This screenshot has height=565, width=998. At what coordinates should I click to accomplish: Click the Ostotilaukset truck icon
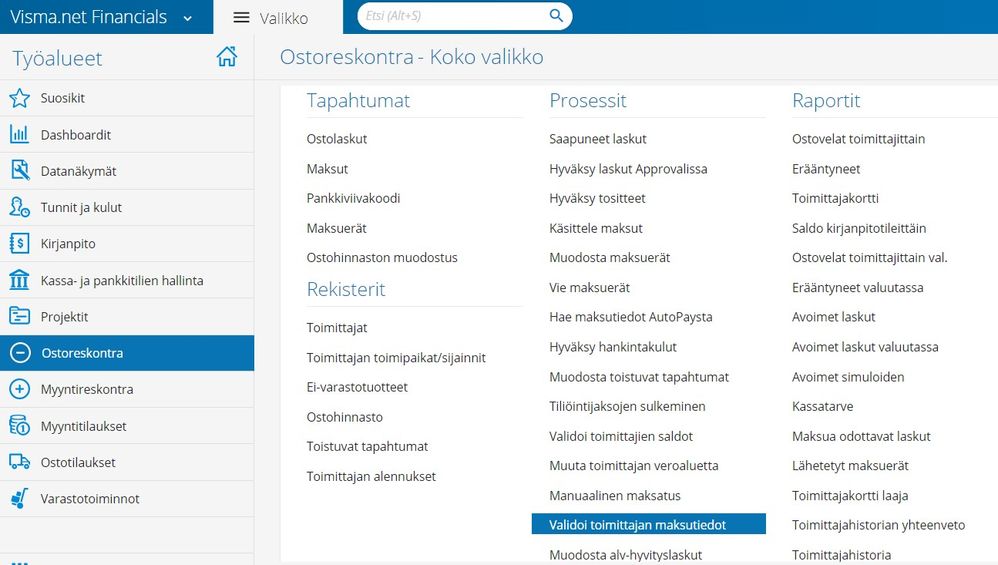(x=19, y=463)
